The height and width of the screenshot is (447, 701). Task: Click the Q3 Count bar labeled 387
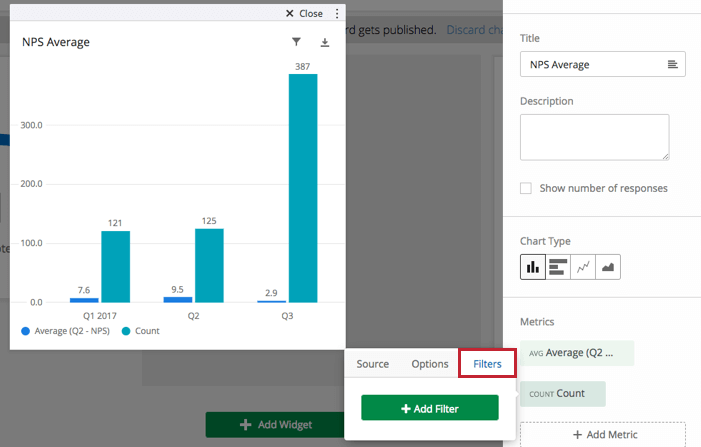click(303, 188)
